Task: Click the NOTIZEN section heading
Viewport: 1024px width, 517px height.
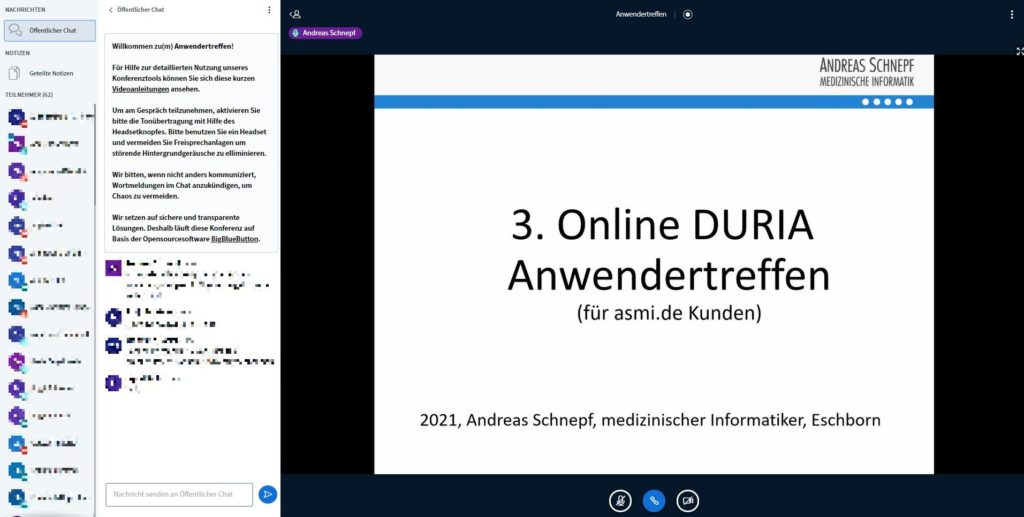Action: [18, 53]
